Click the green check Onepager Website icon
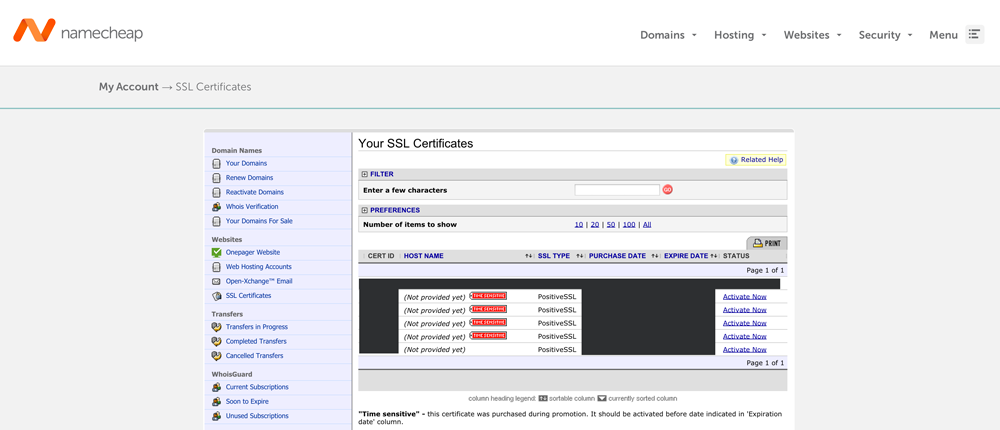1000x430 pixels. (216, 253)
